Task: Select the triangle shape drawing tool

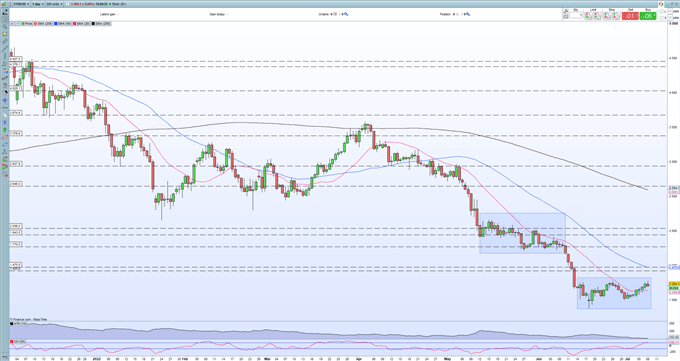Action: 5,151
